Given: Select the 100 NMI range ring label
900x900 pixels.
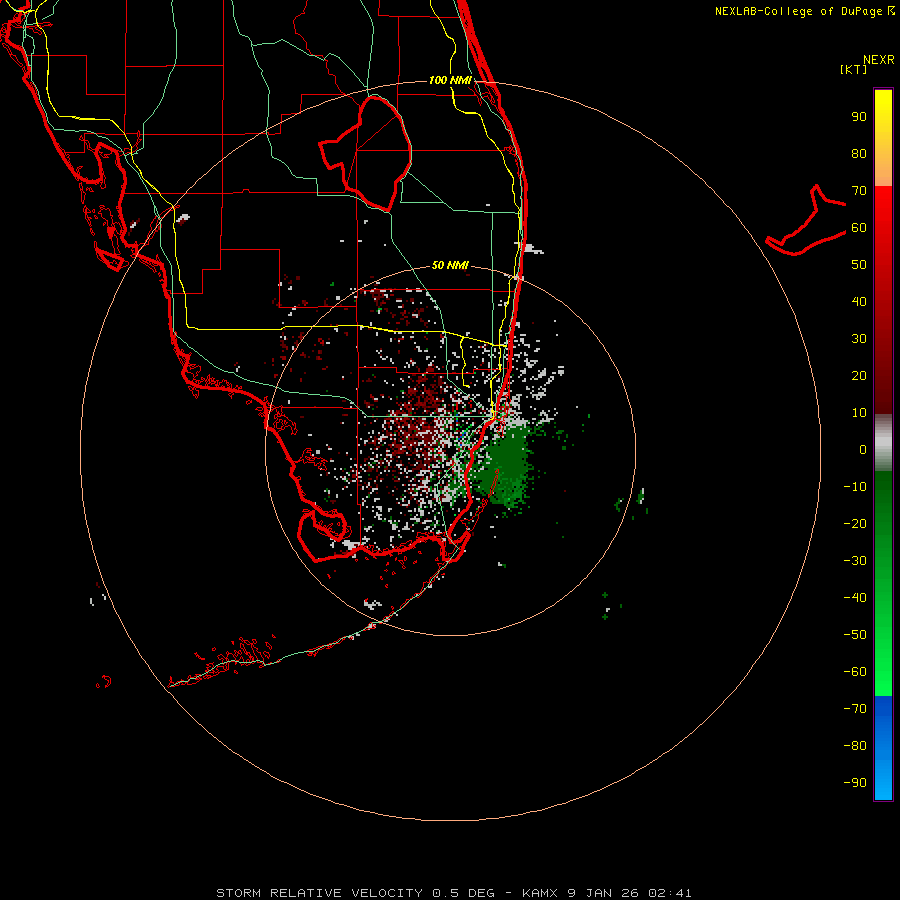Looking at the screenshot, I should [450, 80].
